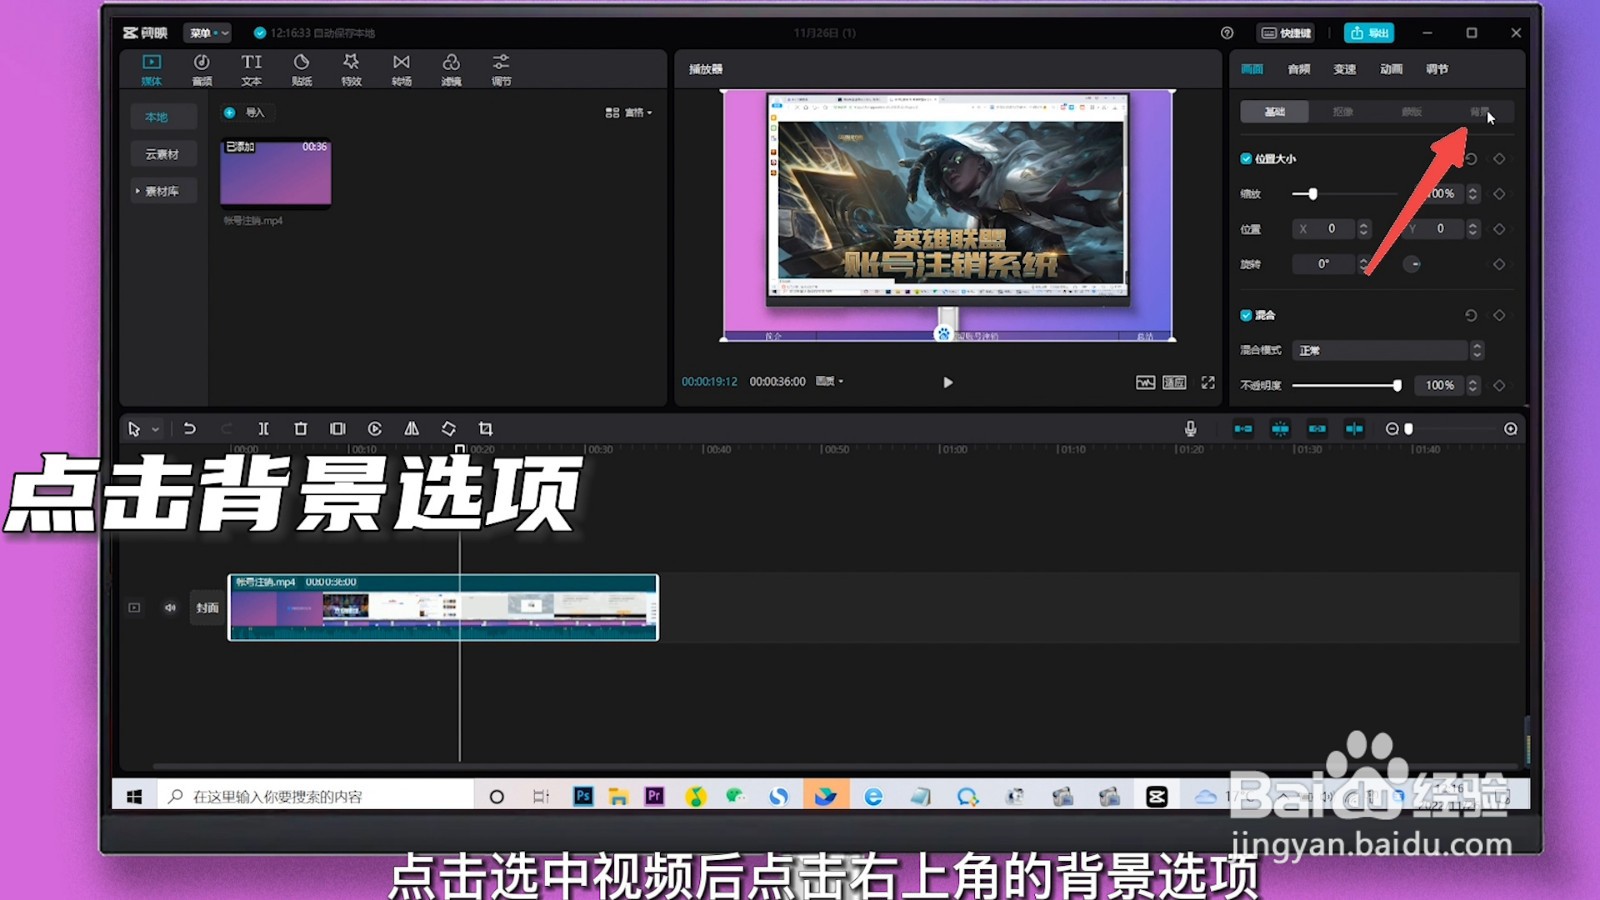Screen dimensions: 1600x900
Task: Adjust the 缩放 scale slider
Action: [1343, 194]
